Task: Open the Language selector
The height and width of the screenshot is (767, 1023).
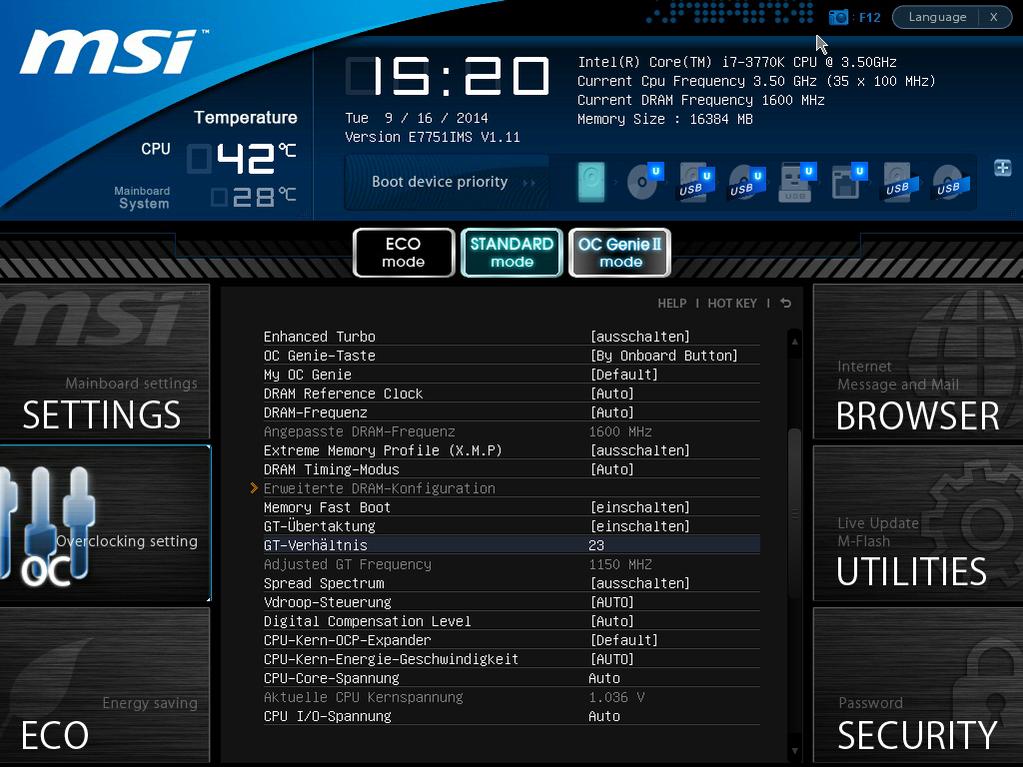Action: (x=937, y=17)
